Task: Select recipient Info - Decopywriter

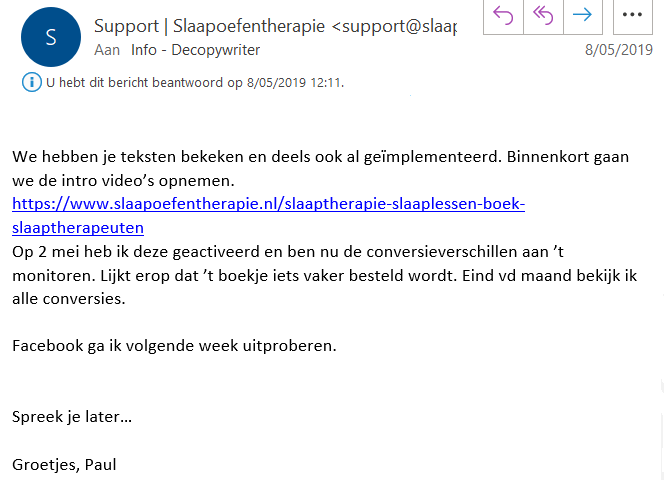Action: 188,49
